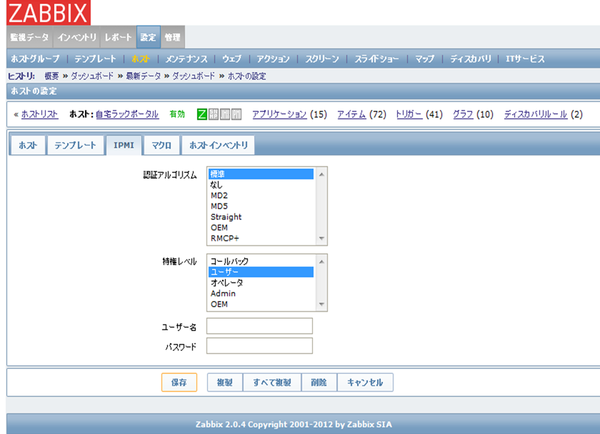
Task: Click 最新データ in history breadcrumb
Action: (143, 76)
